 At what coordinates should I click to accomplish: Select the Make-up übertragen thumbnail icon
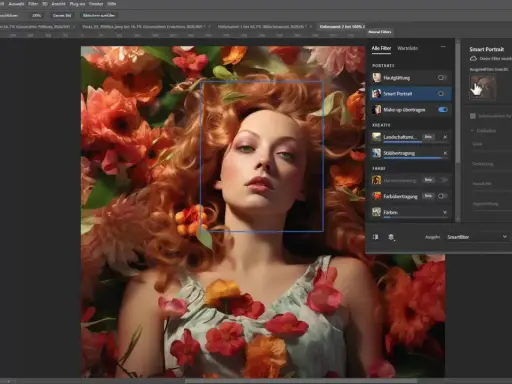pos(377,110)
